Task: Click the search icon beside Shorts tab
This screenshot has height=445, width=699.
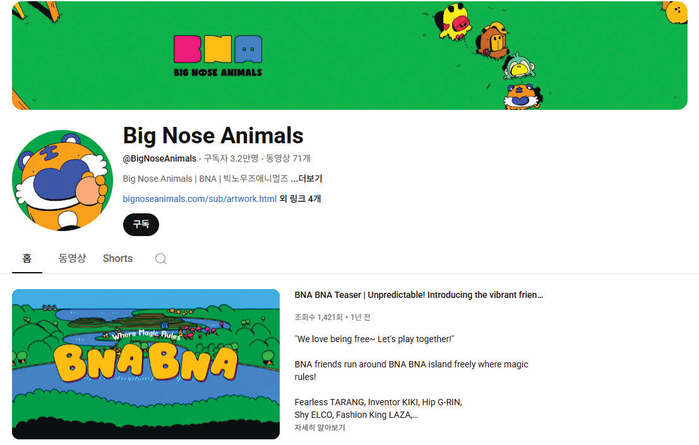Action: tap(160, 259)
